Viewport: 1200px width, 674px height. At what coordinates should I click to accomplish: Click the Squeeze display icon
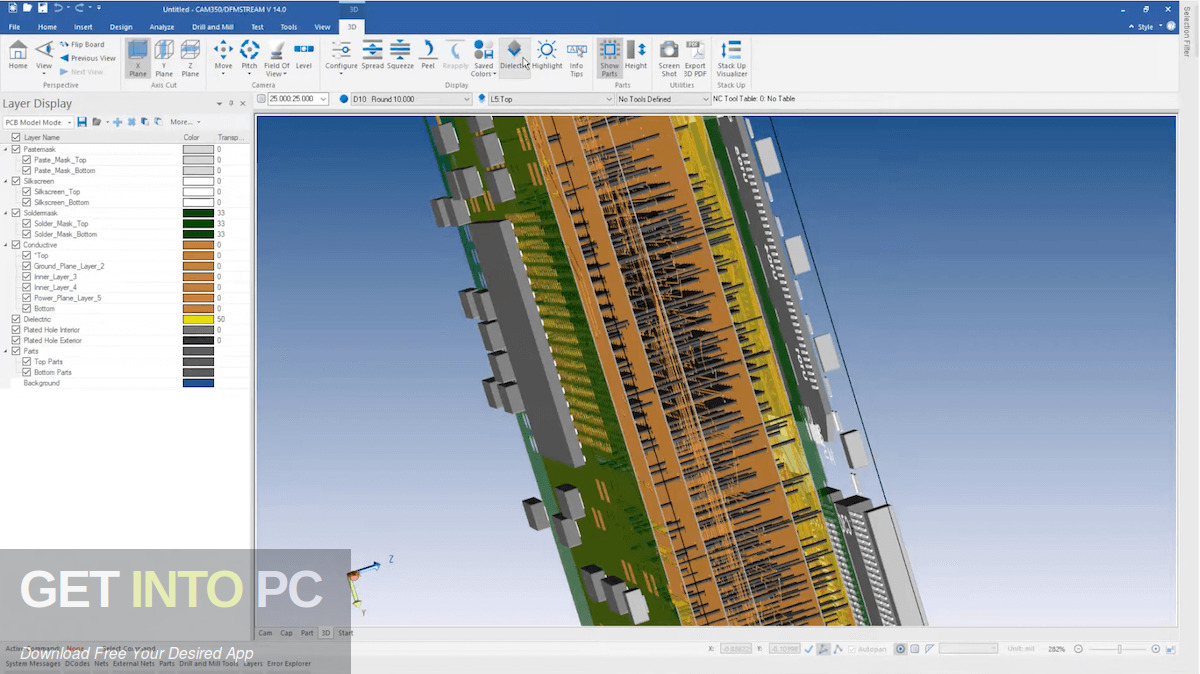coord(400,56)
